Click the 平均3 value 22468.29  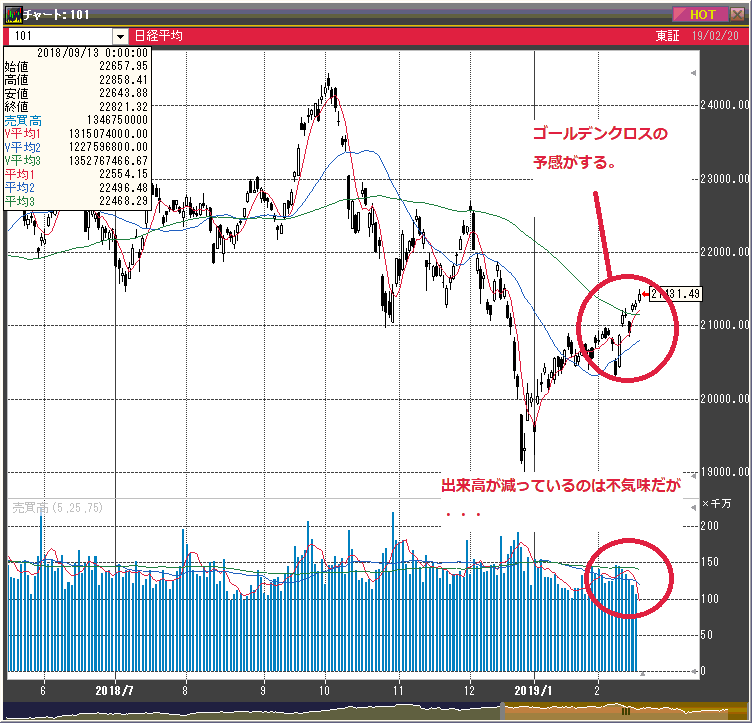point(123,200)
